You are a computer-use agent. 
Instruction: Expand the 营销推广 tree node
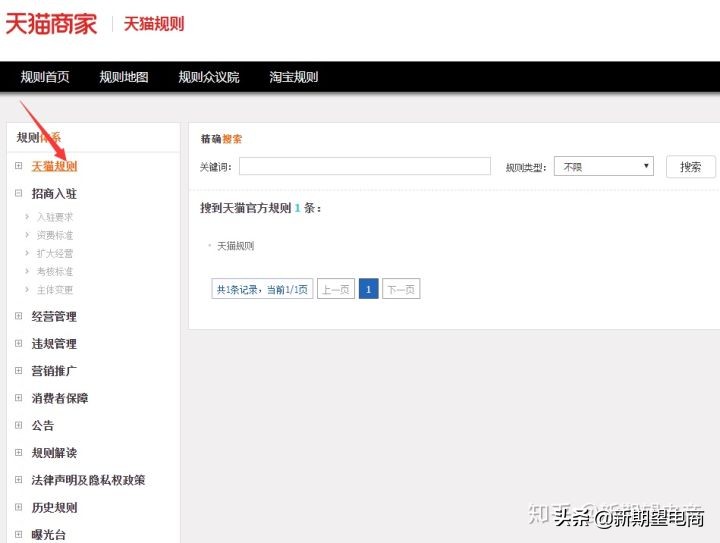pyautogui.click(x=18, y=370)
